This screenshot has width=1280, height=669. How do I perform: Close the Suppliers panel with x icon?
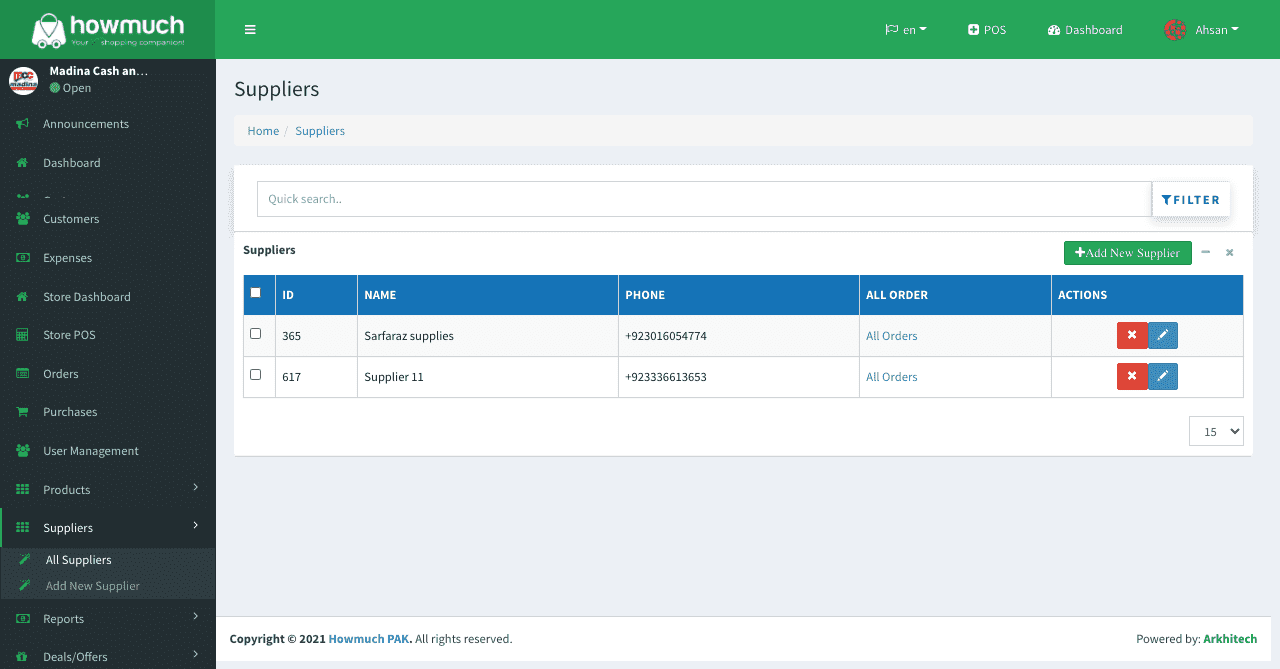(1230, 253)
